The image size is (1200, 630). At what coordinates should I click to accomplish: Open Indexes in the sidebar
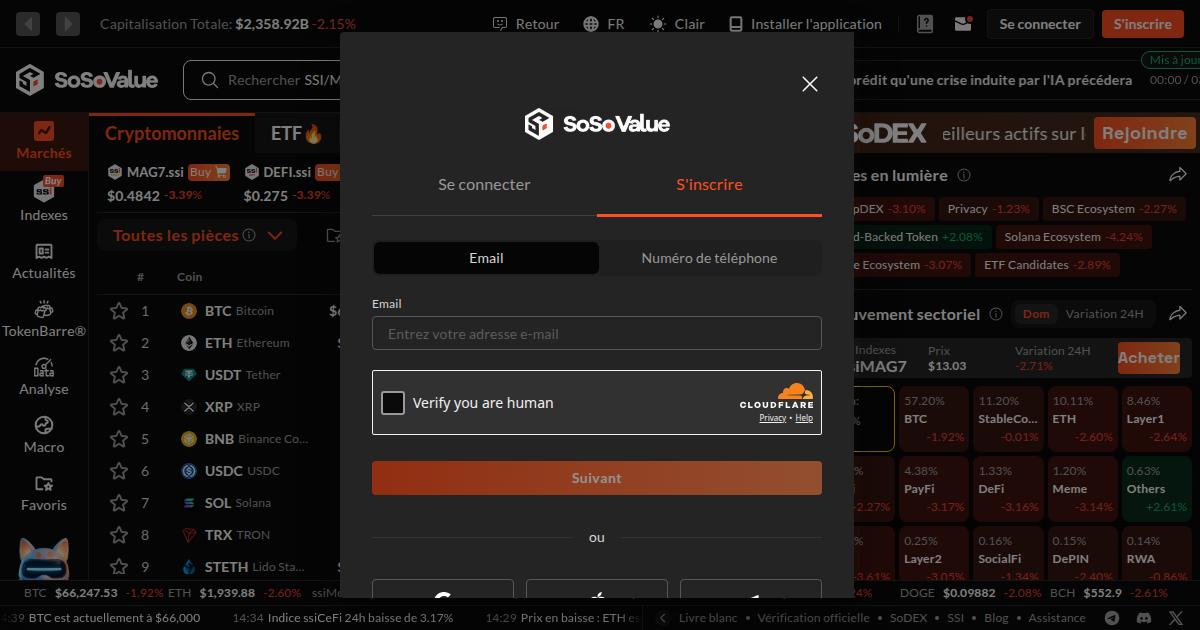[x=44, y=201]
